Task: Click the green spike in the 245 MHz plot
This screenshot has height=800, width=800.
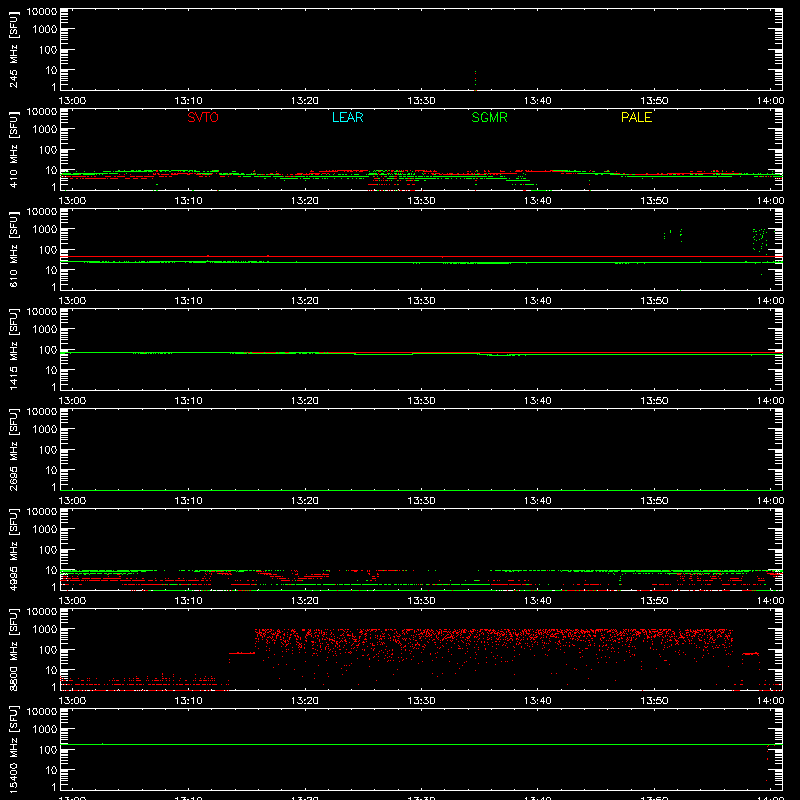Action: [476, 81]
